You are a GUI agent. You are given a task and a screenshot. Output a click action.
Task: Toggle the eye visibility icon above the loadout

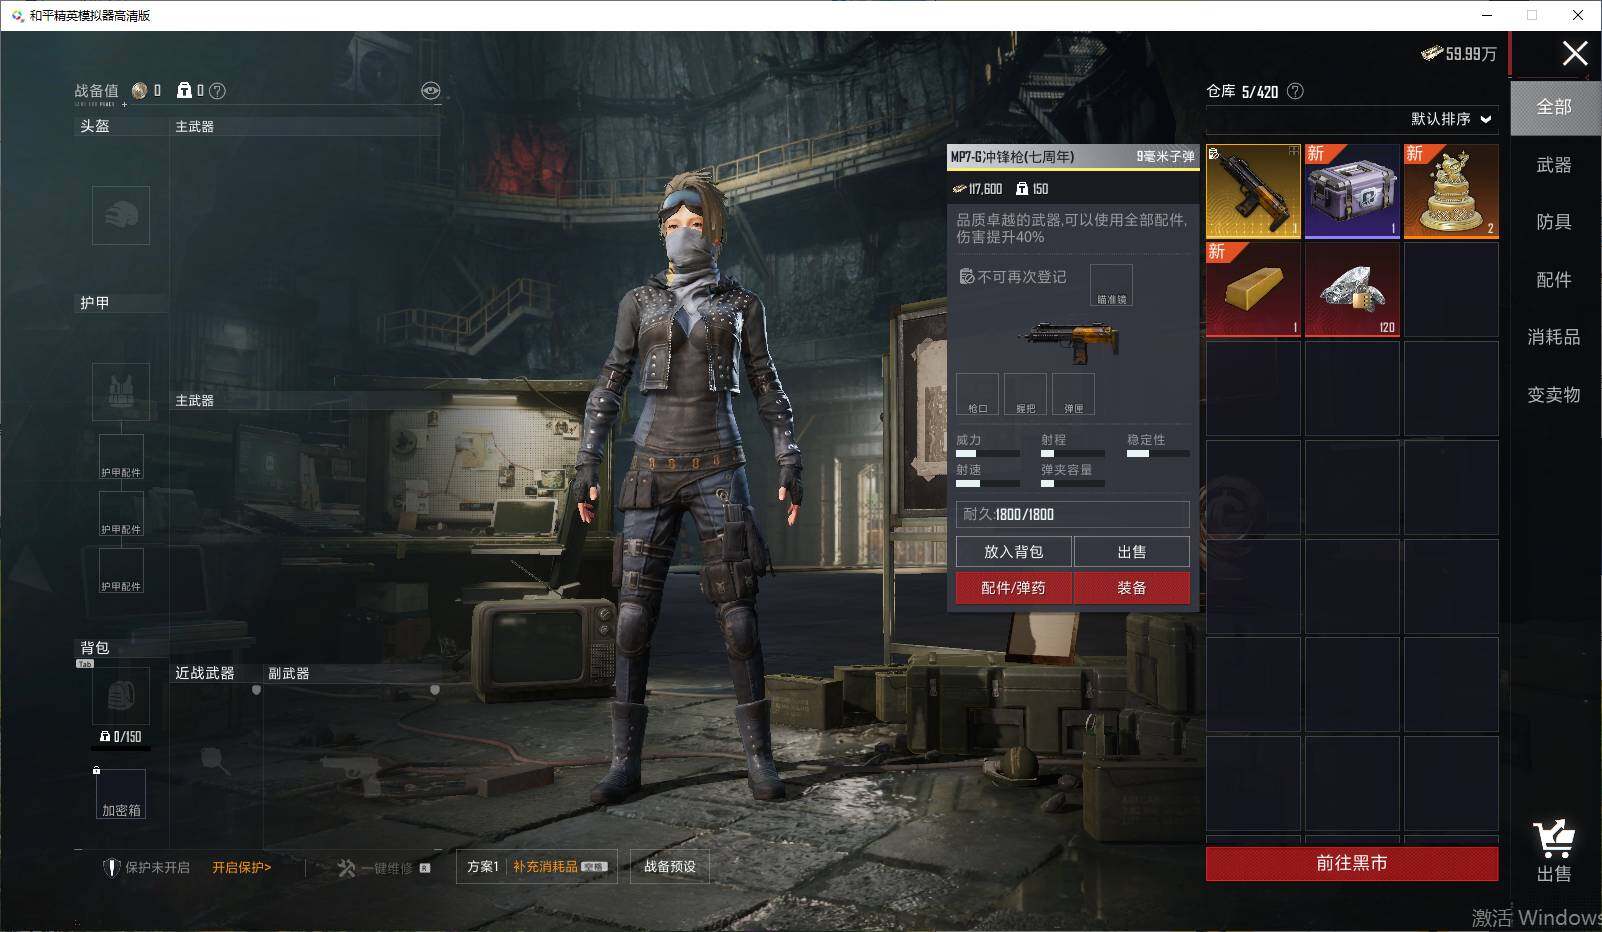[x=431, y=91]
